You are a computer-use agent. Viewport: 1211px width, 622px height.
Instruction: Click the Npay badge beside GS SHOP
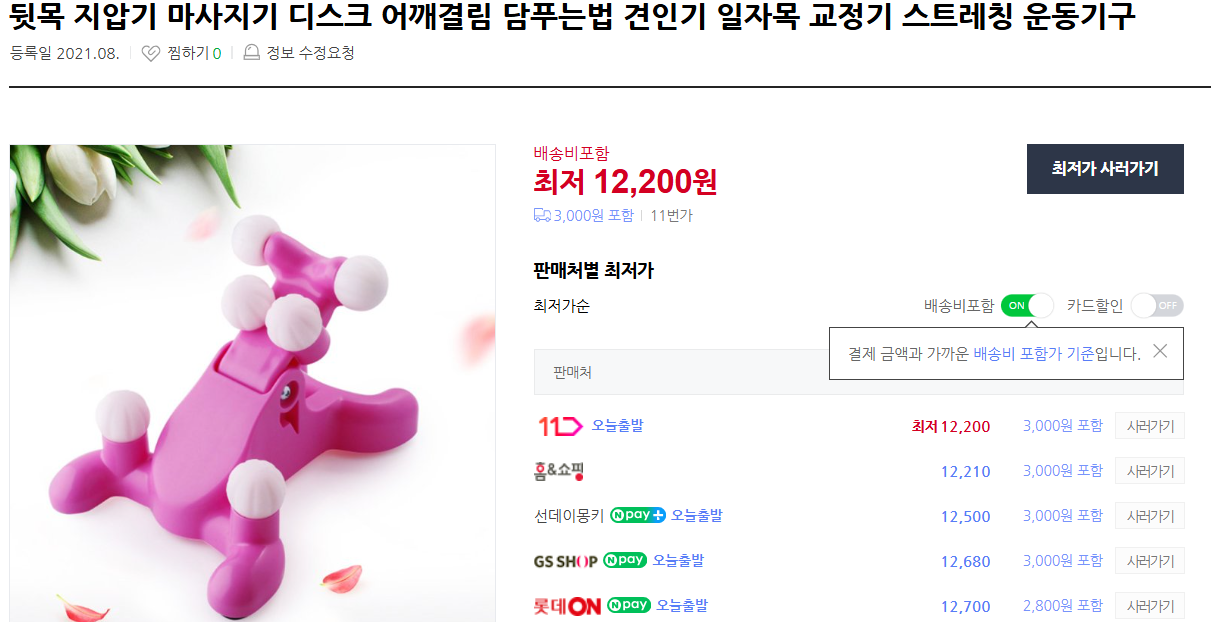pyautogui.click(x=624, y=560)
